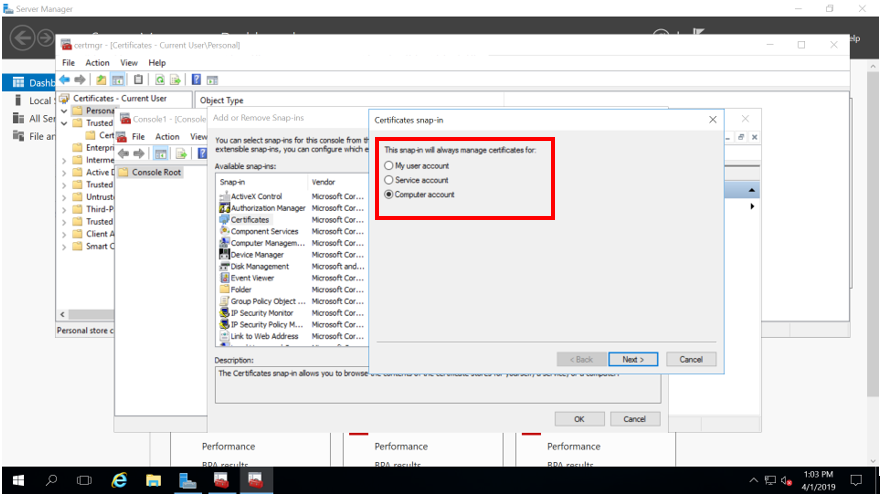Screen dimensions: 882x494
Task: Open Task View from taskbar
Action: [x=84, y=480]
